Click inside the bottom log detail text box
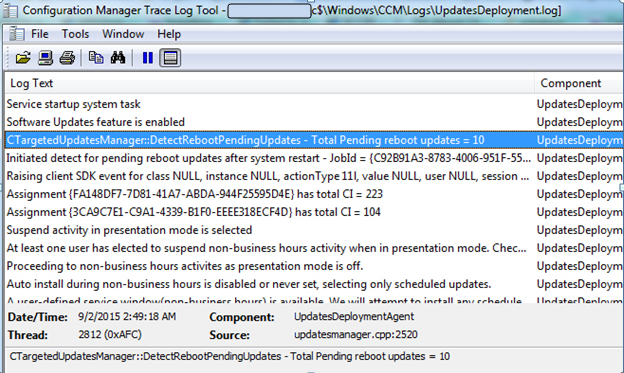 (314, 360)
